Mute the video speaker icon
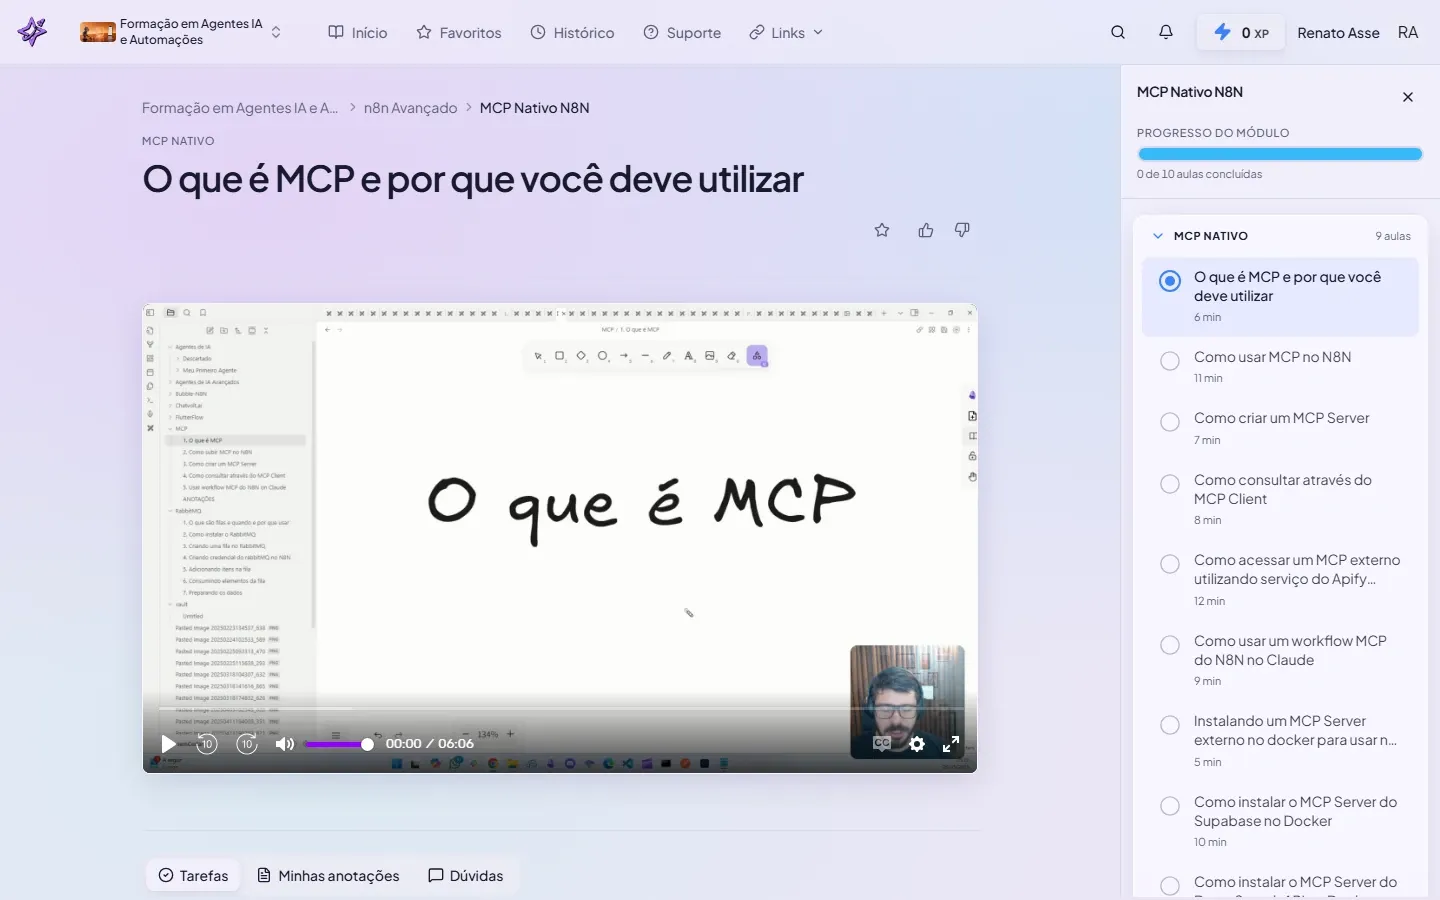 click(285, 744)
